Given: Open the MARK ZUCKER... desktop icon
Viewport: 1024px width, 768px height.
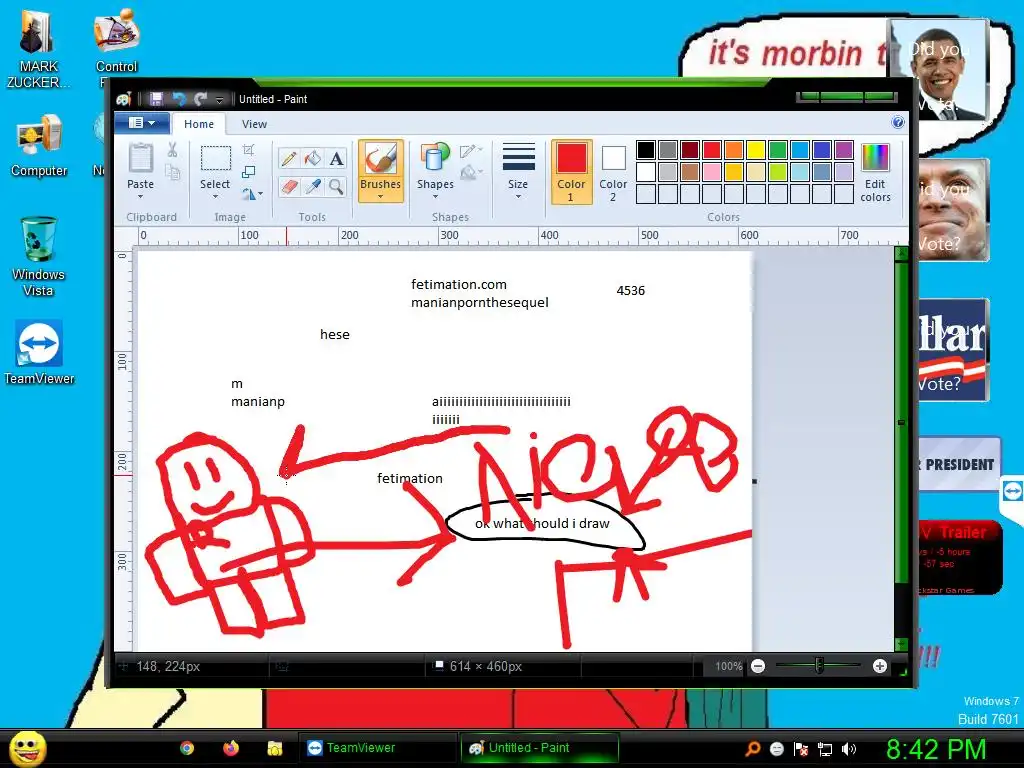Looking at the screenshot, I should 38,48.
